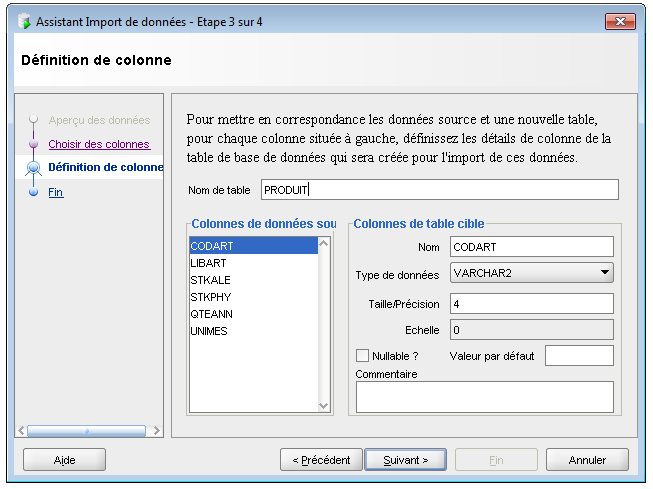
Task: Select the STKPHY source column
Action: (x=209, y=297)
